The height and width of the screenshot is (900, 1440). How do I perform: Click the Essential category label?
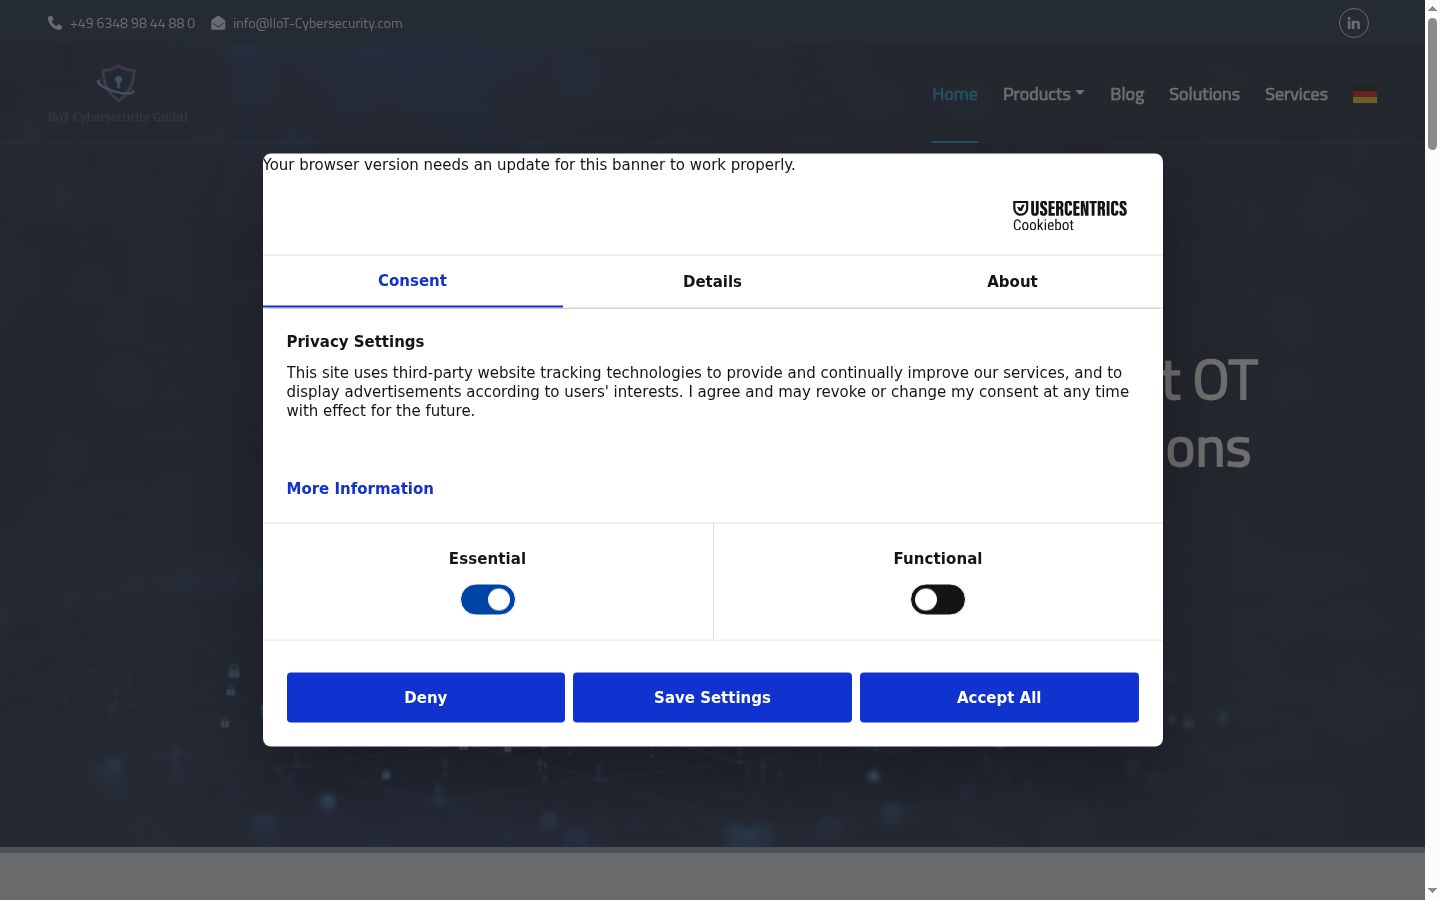(x=487, y=559)
